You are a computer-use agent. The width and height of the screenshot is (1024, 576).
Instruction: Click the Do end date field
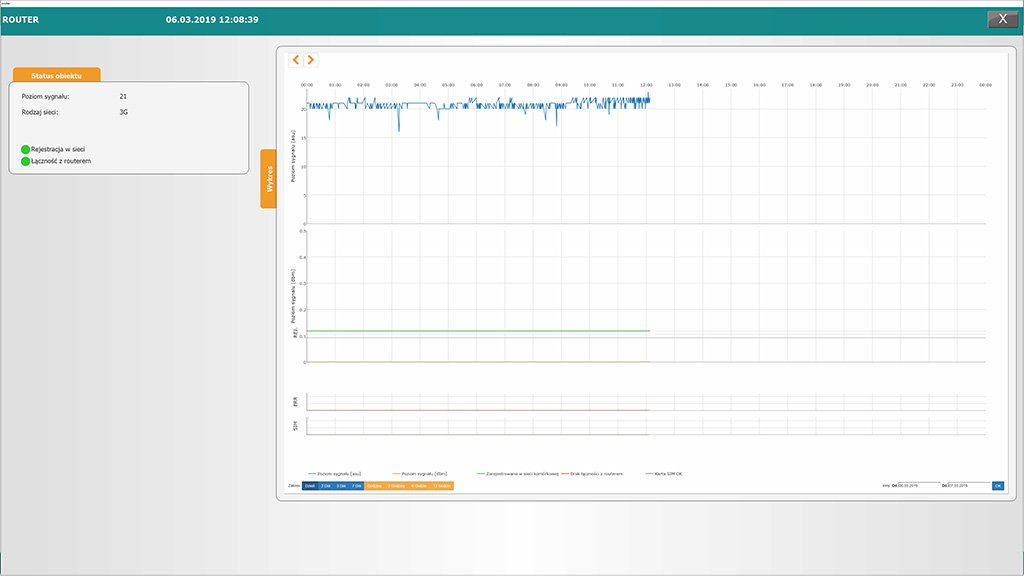click(969, 486)
